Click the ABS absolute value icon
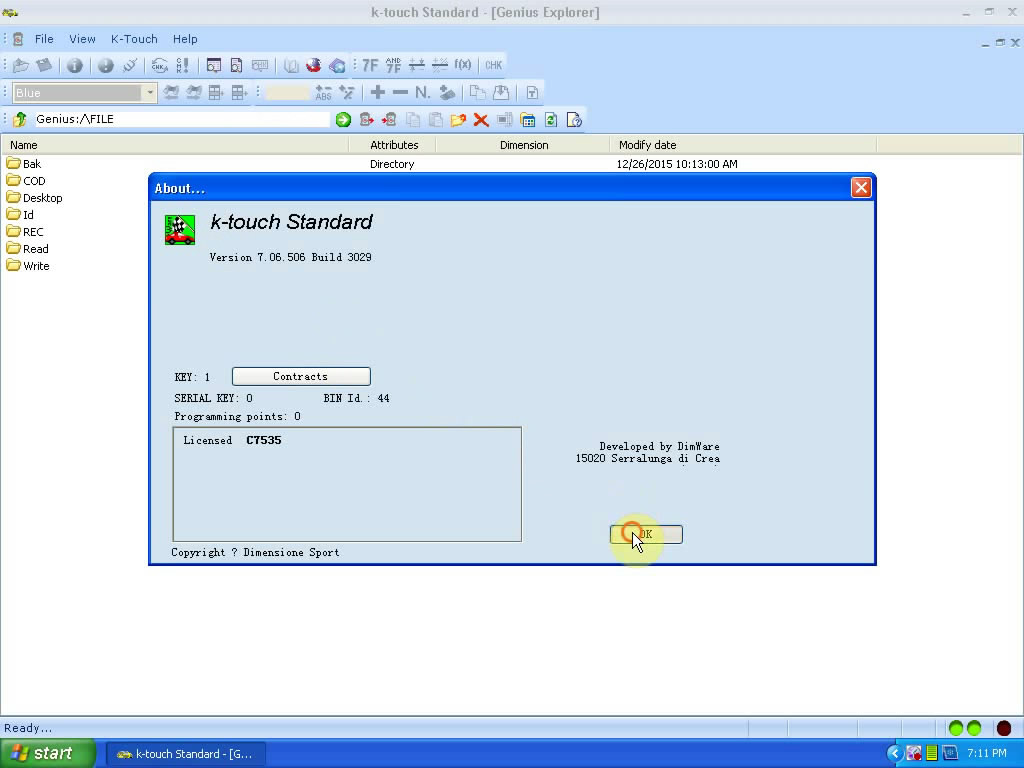This screenshot has width=1024, height=768. tap(323, 93)
